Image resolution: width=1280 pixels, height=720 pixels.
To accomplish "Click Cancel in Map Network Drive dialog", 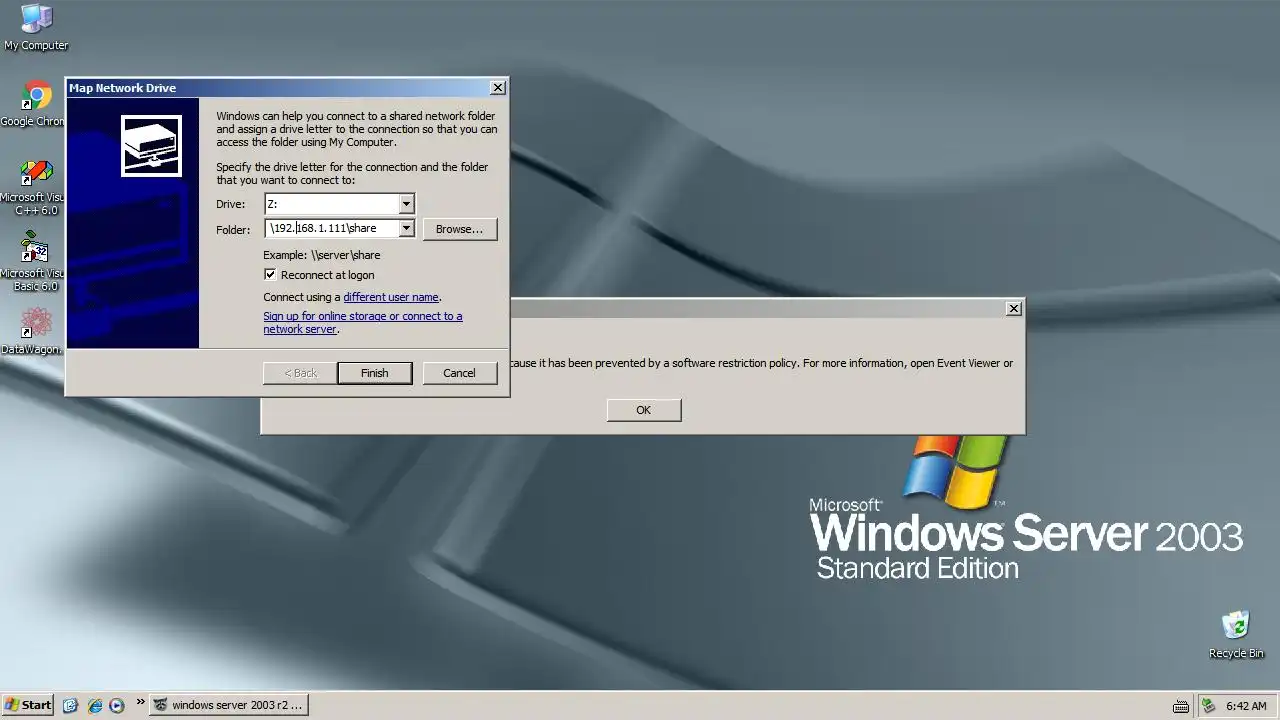I will click(x=459, y=373).
